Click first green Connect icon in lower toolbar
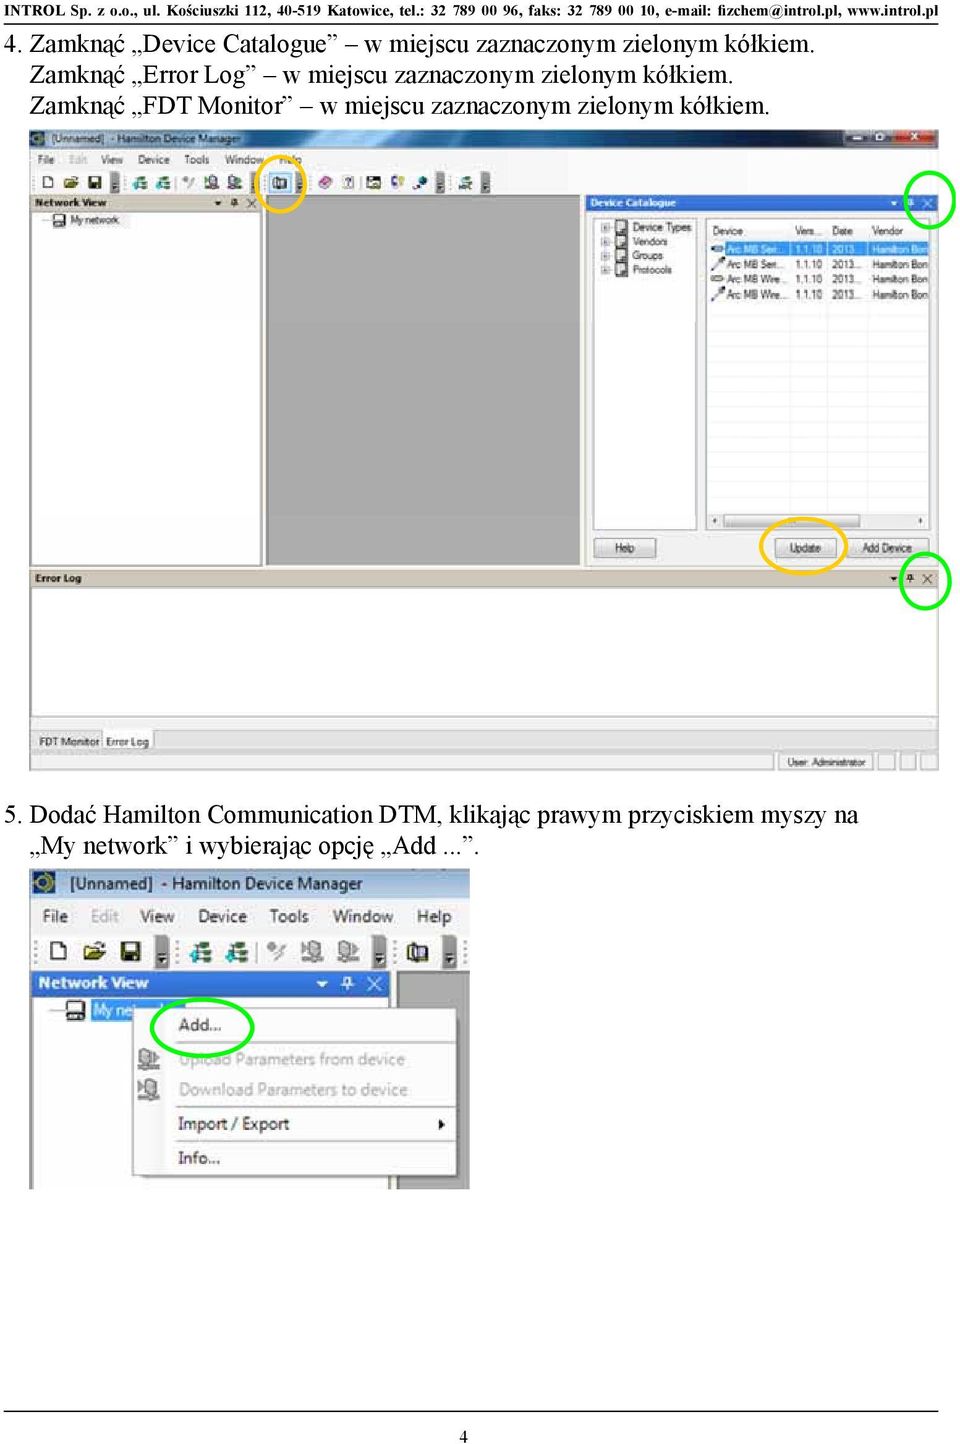960x1444 pixels. coord(201,952)
